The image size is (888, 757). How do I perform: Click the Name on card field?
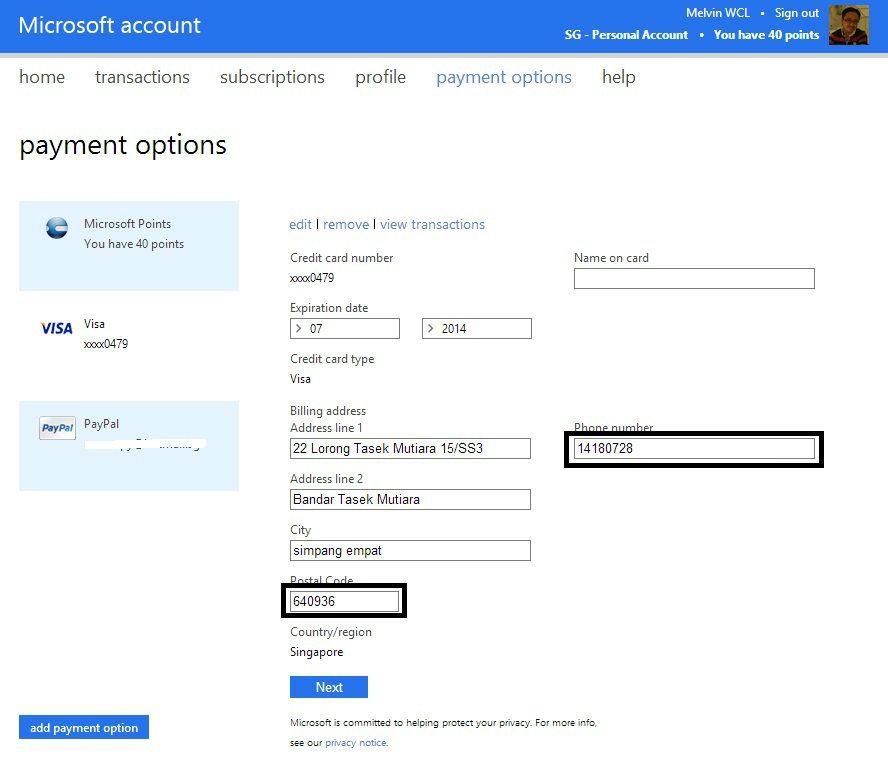(x=694, y=278)
